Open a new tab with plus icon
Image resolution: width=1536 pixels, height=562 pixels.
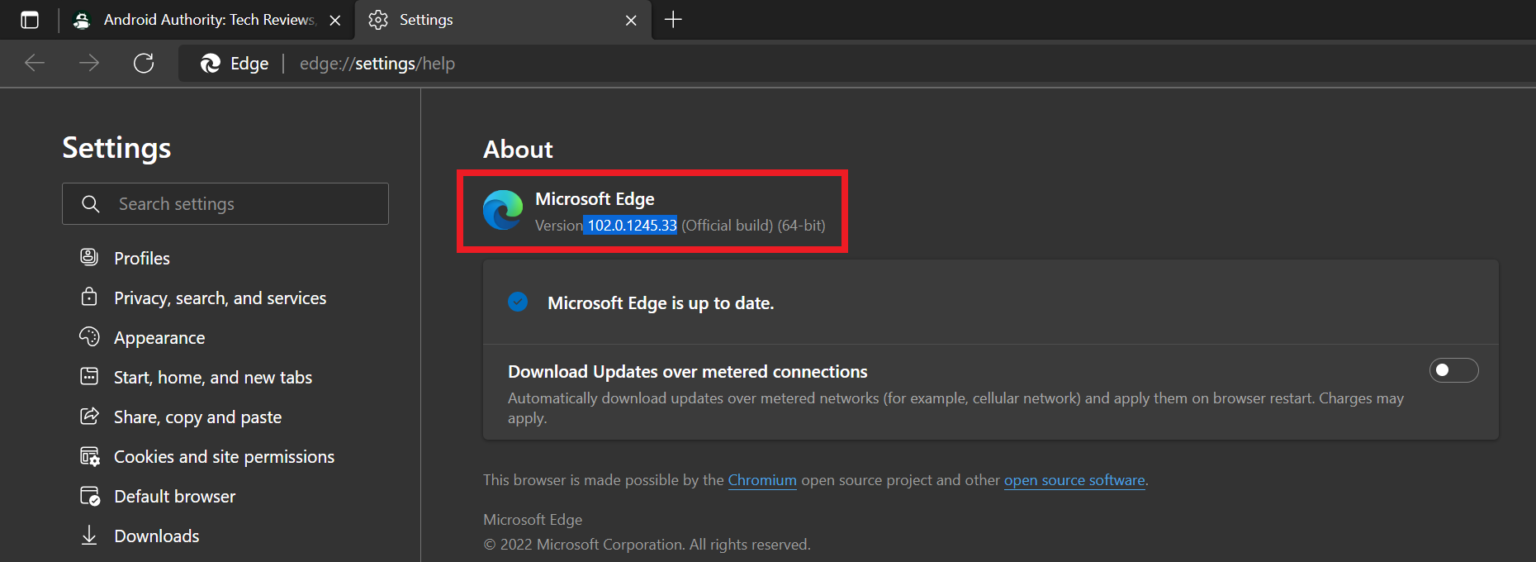point(673,20)
